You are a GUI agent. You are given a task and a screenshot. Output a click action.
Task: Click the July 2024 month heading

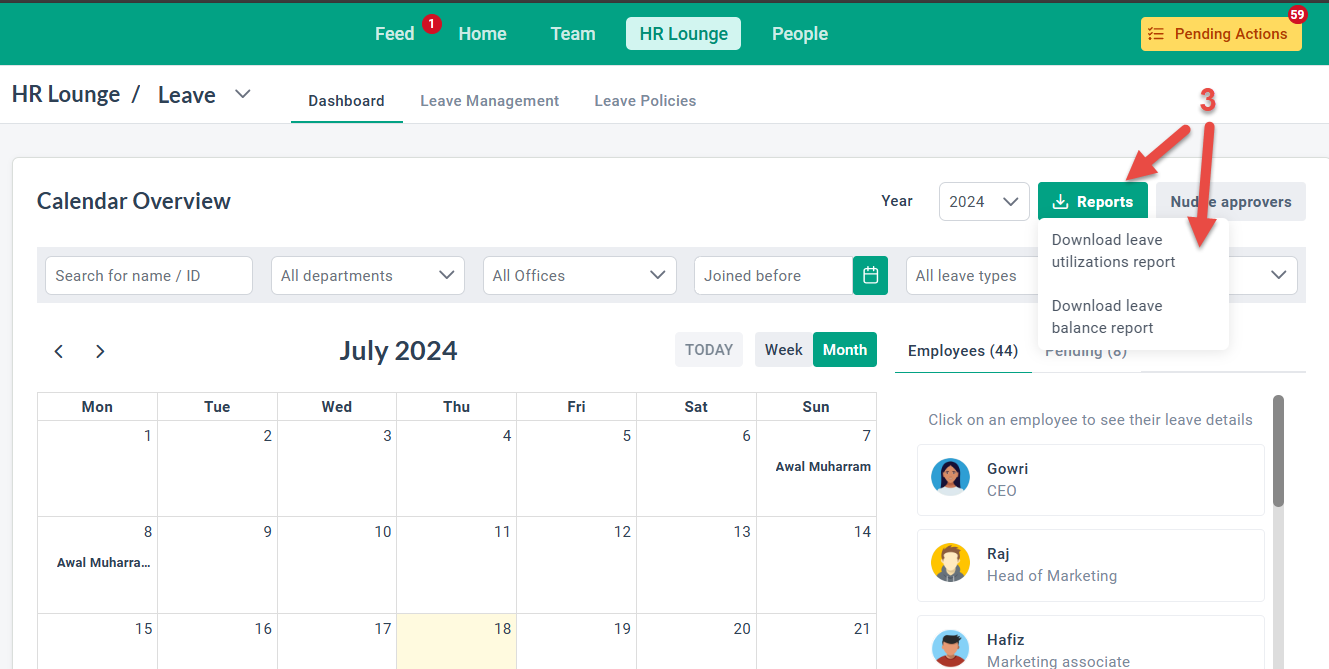[x=398, y=351]
